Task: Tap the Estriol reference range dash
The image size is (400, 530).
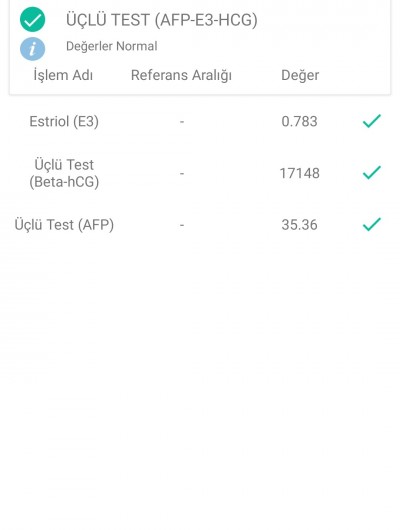Action: pos(182,122)
